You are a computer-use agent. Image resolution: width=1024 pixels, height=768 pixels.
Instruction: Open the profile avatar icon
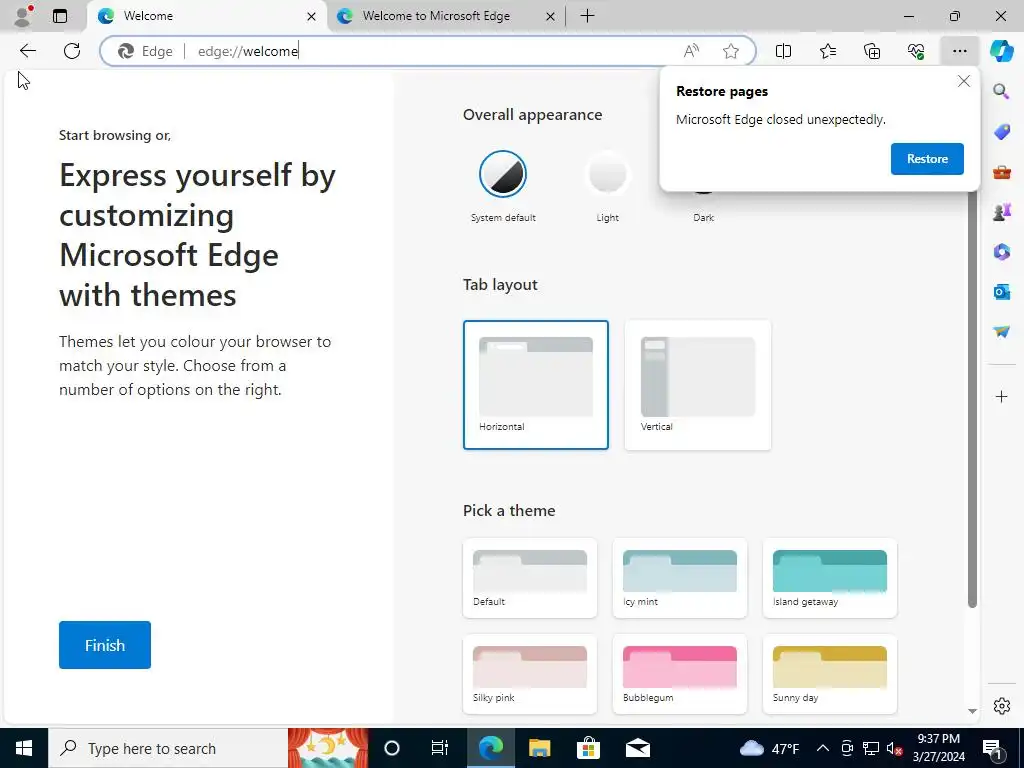(x=23, y=16)
